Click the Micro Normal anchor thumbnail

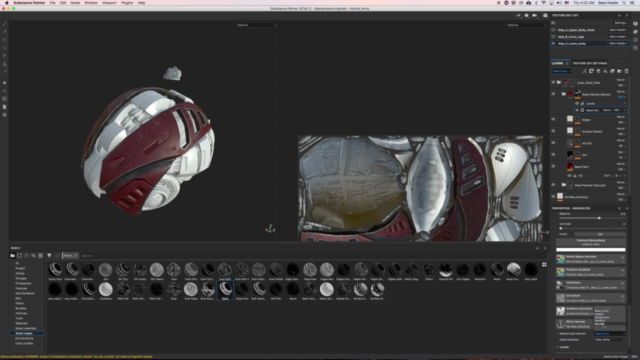[561, 324]
